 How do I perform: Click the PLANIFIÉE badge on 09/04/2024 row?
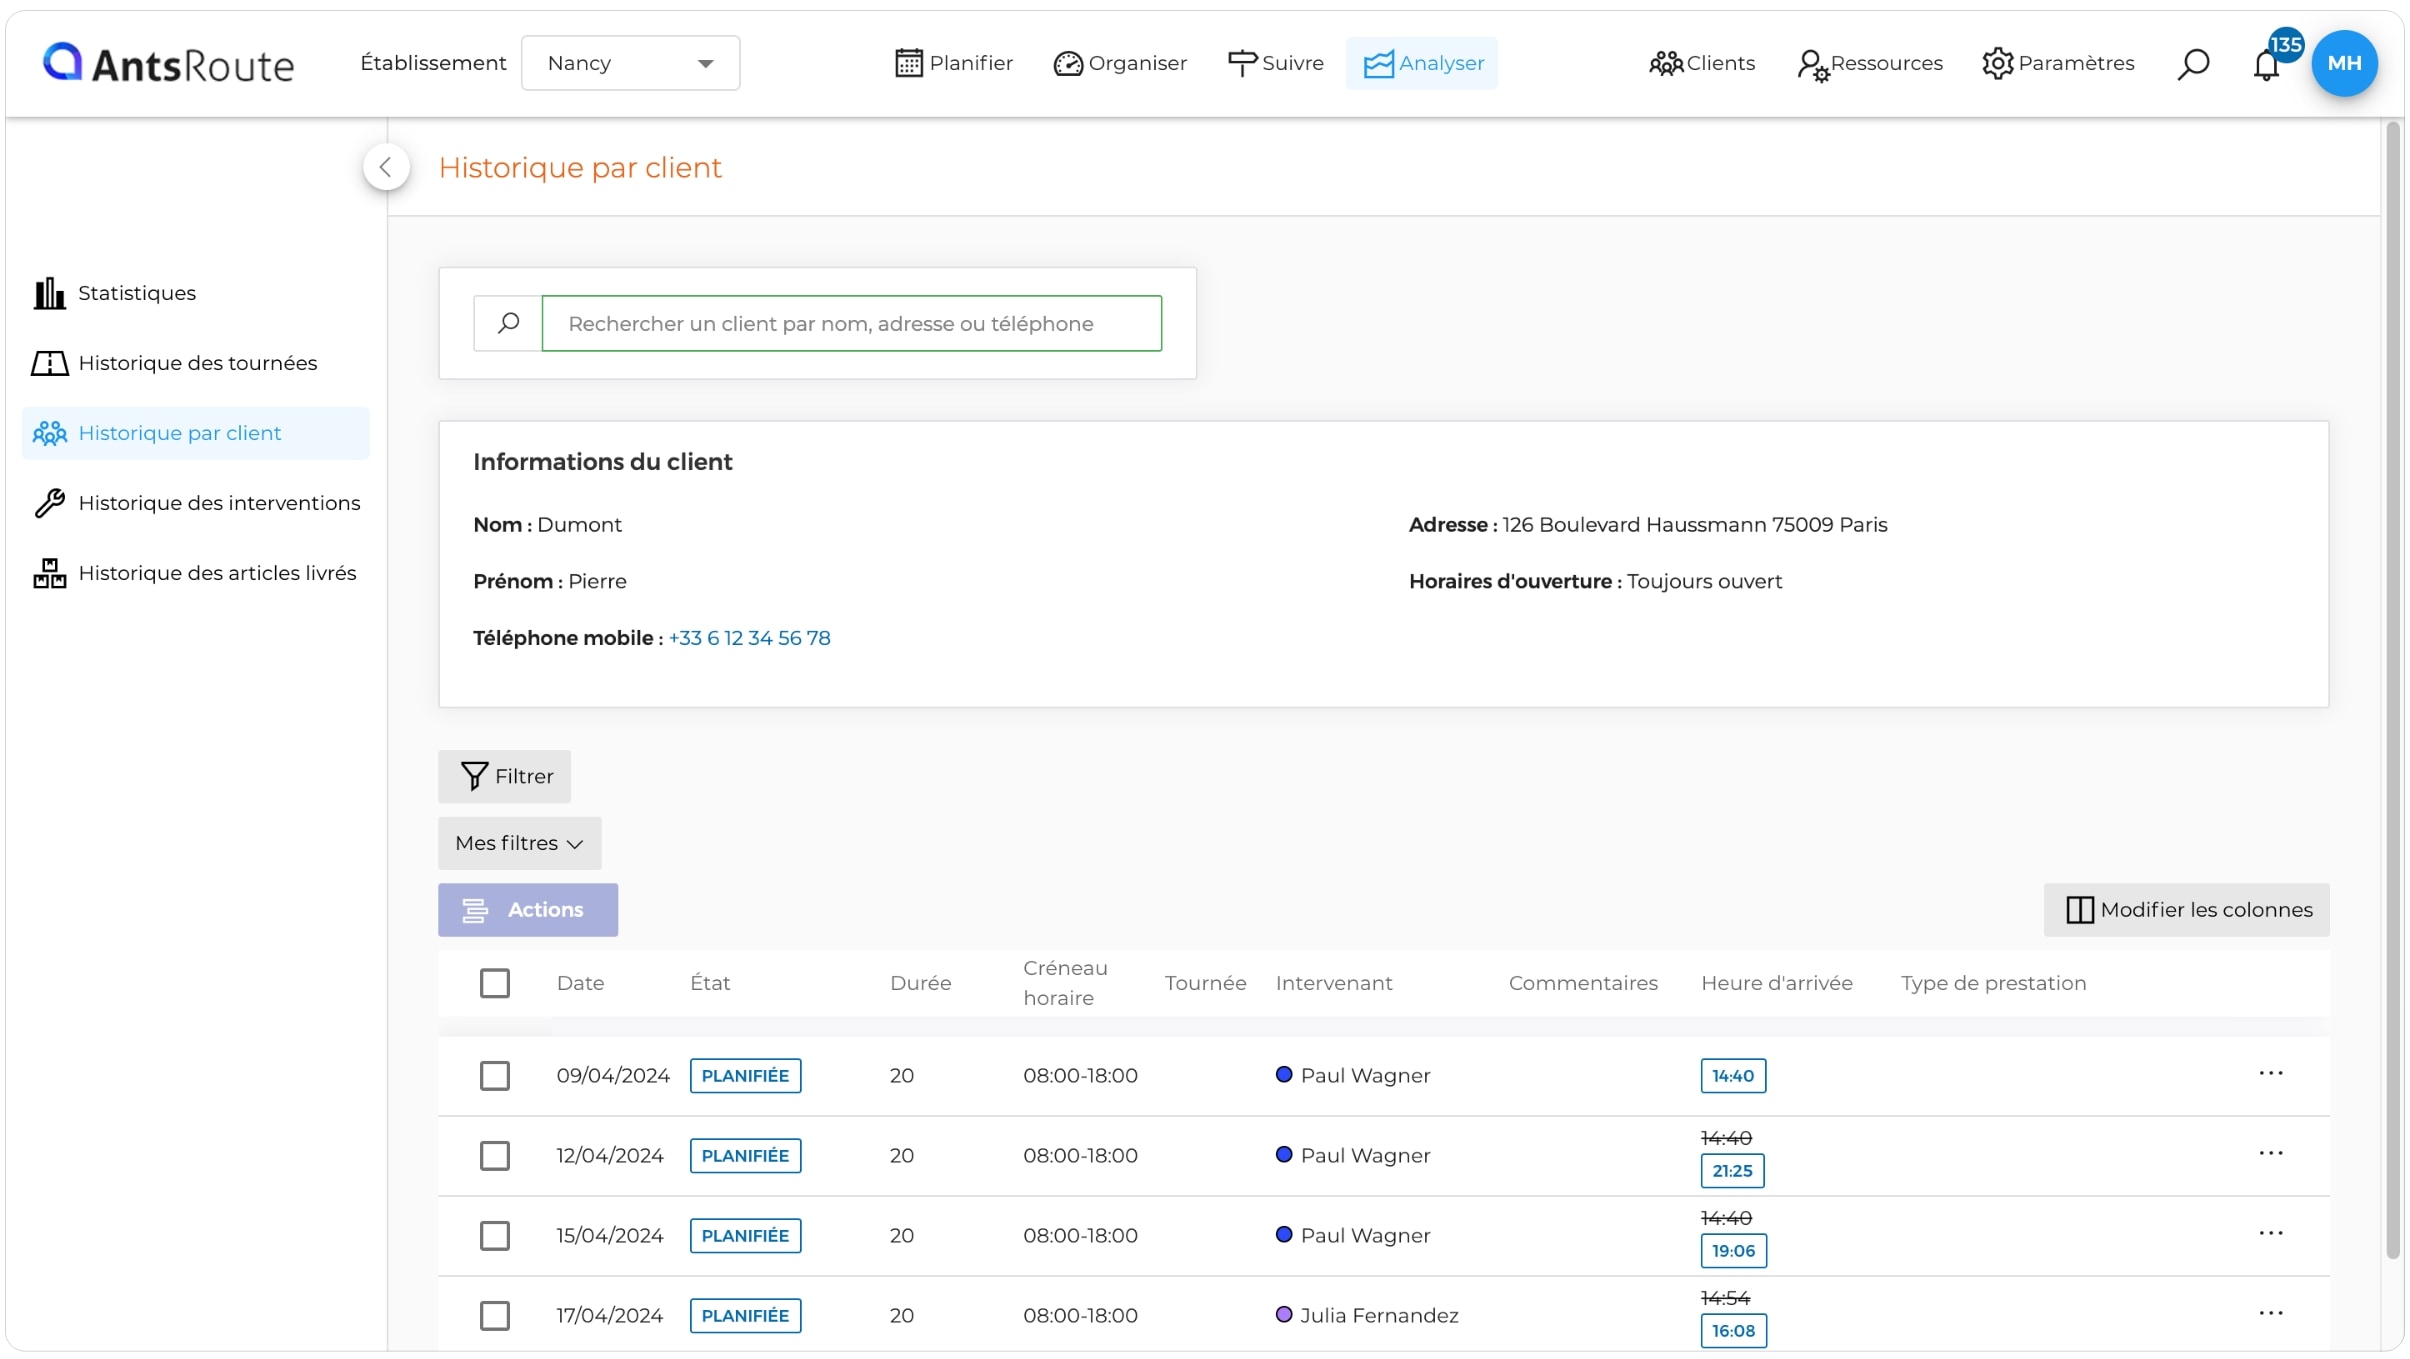point(745,1076)
